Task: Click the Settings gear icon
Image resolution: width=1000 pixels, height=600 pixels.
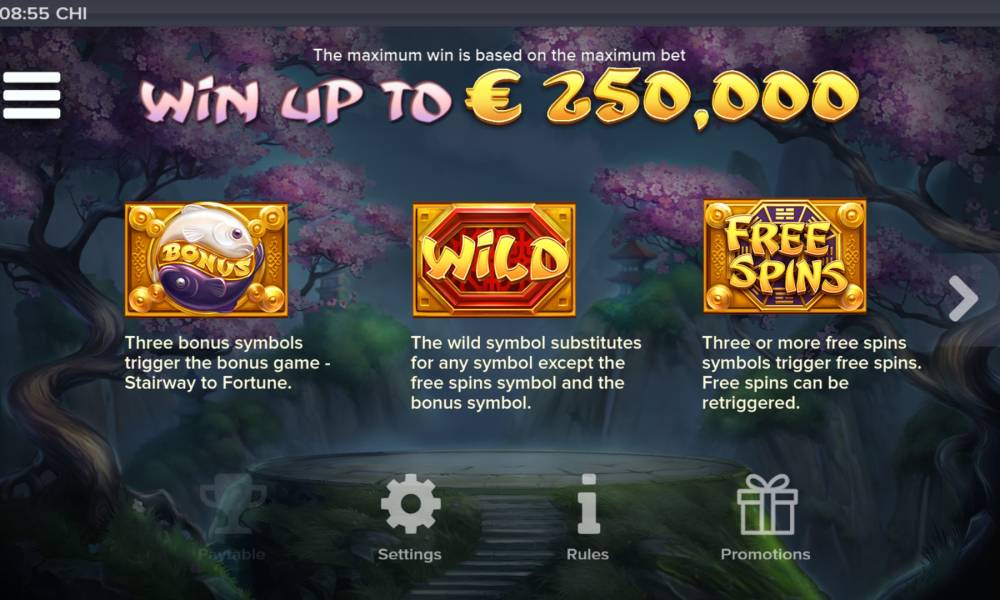Action: point(410,504)
